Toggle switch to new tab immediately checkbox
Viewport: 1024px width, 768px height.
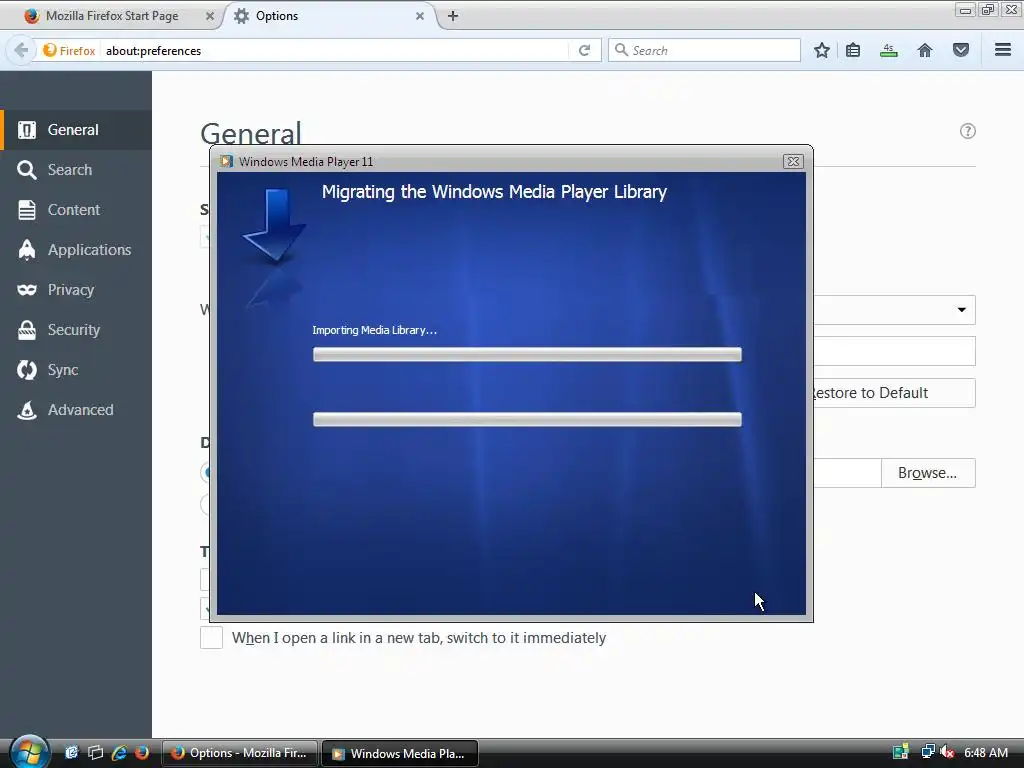[x=211, y=637]
